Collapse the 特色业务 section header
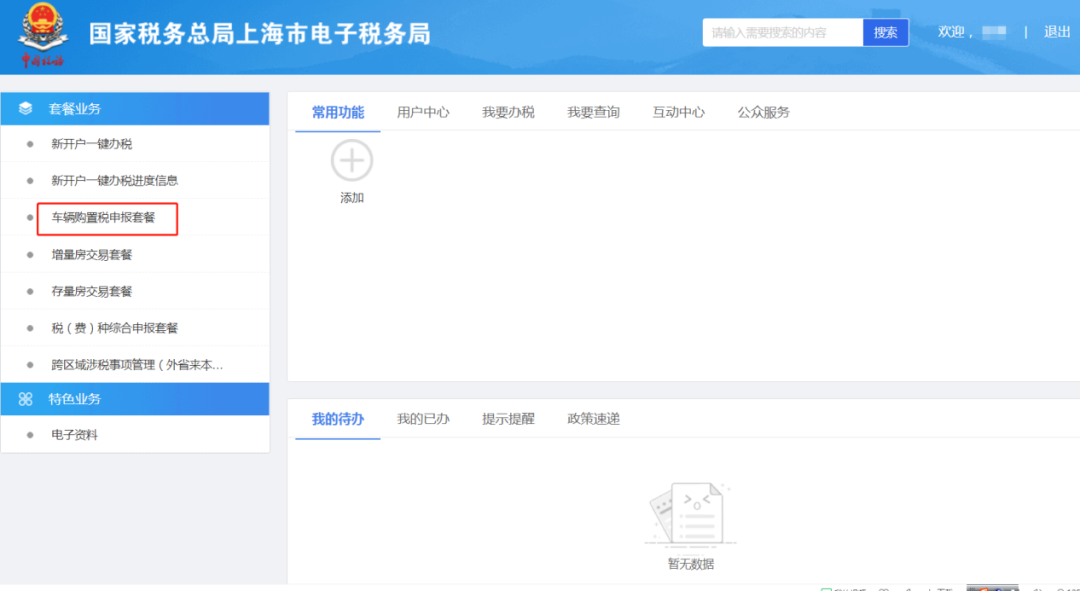The height and width of the screenshot is (591, 1080). 135,399
